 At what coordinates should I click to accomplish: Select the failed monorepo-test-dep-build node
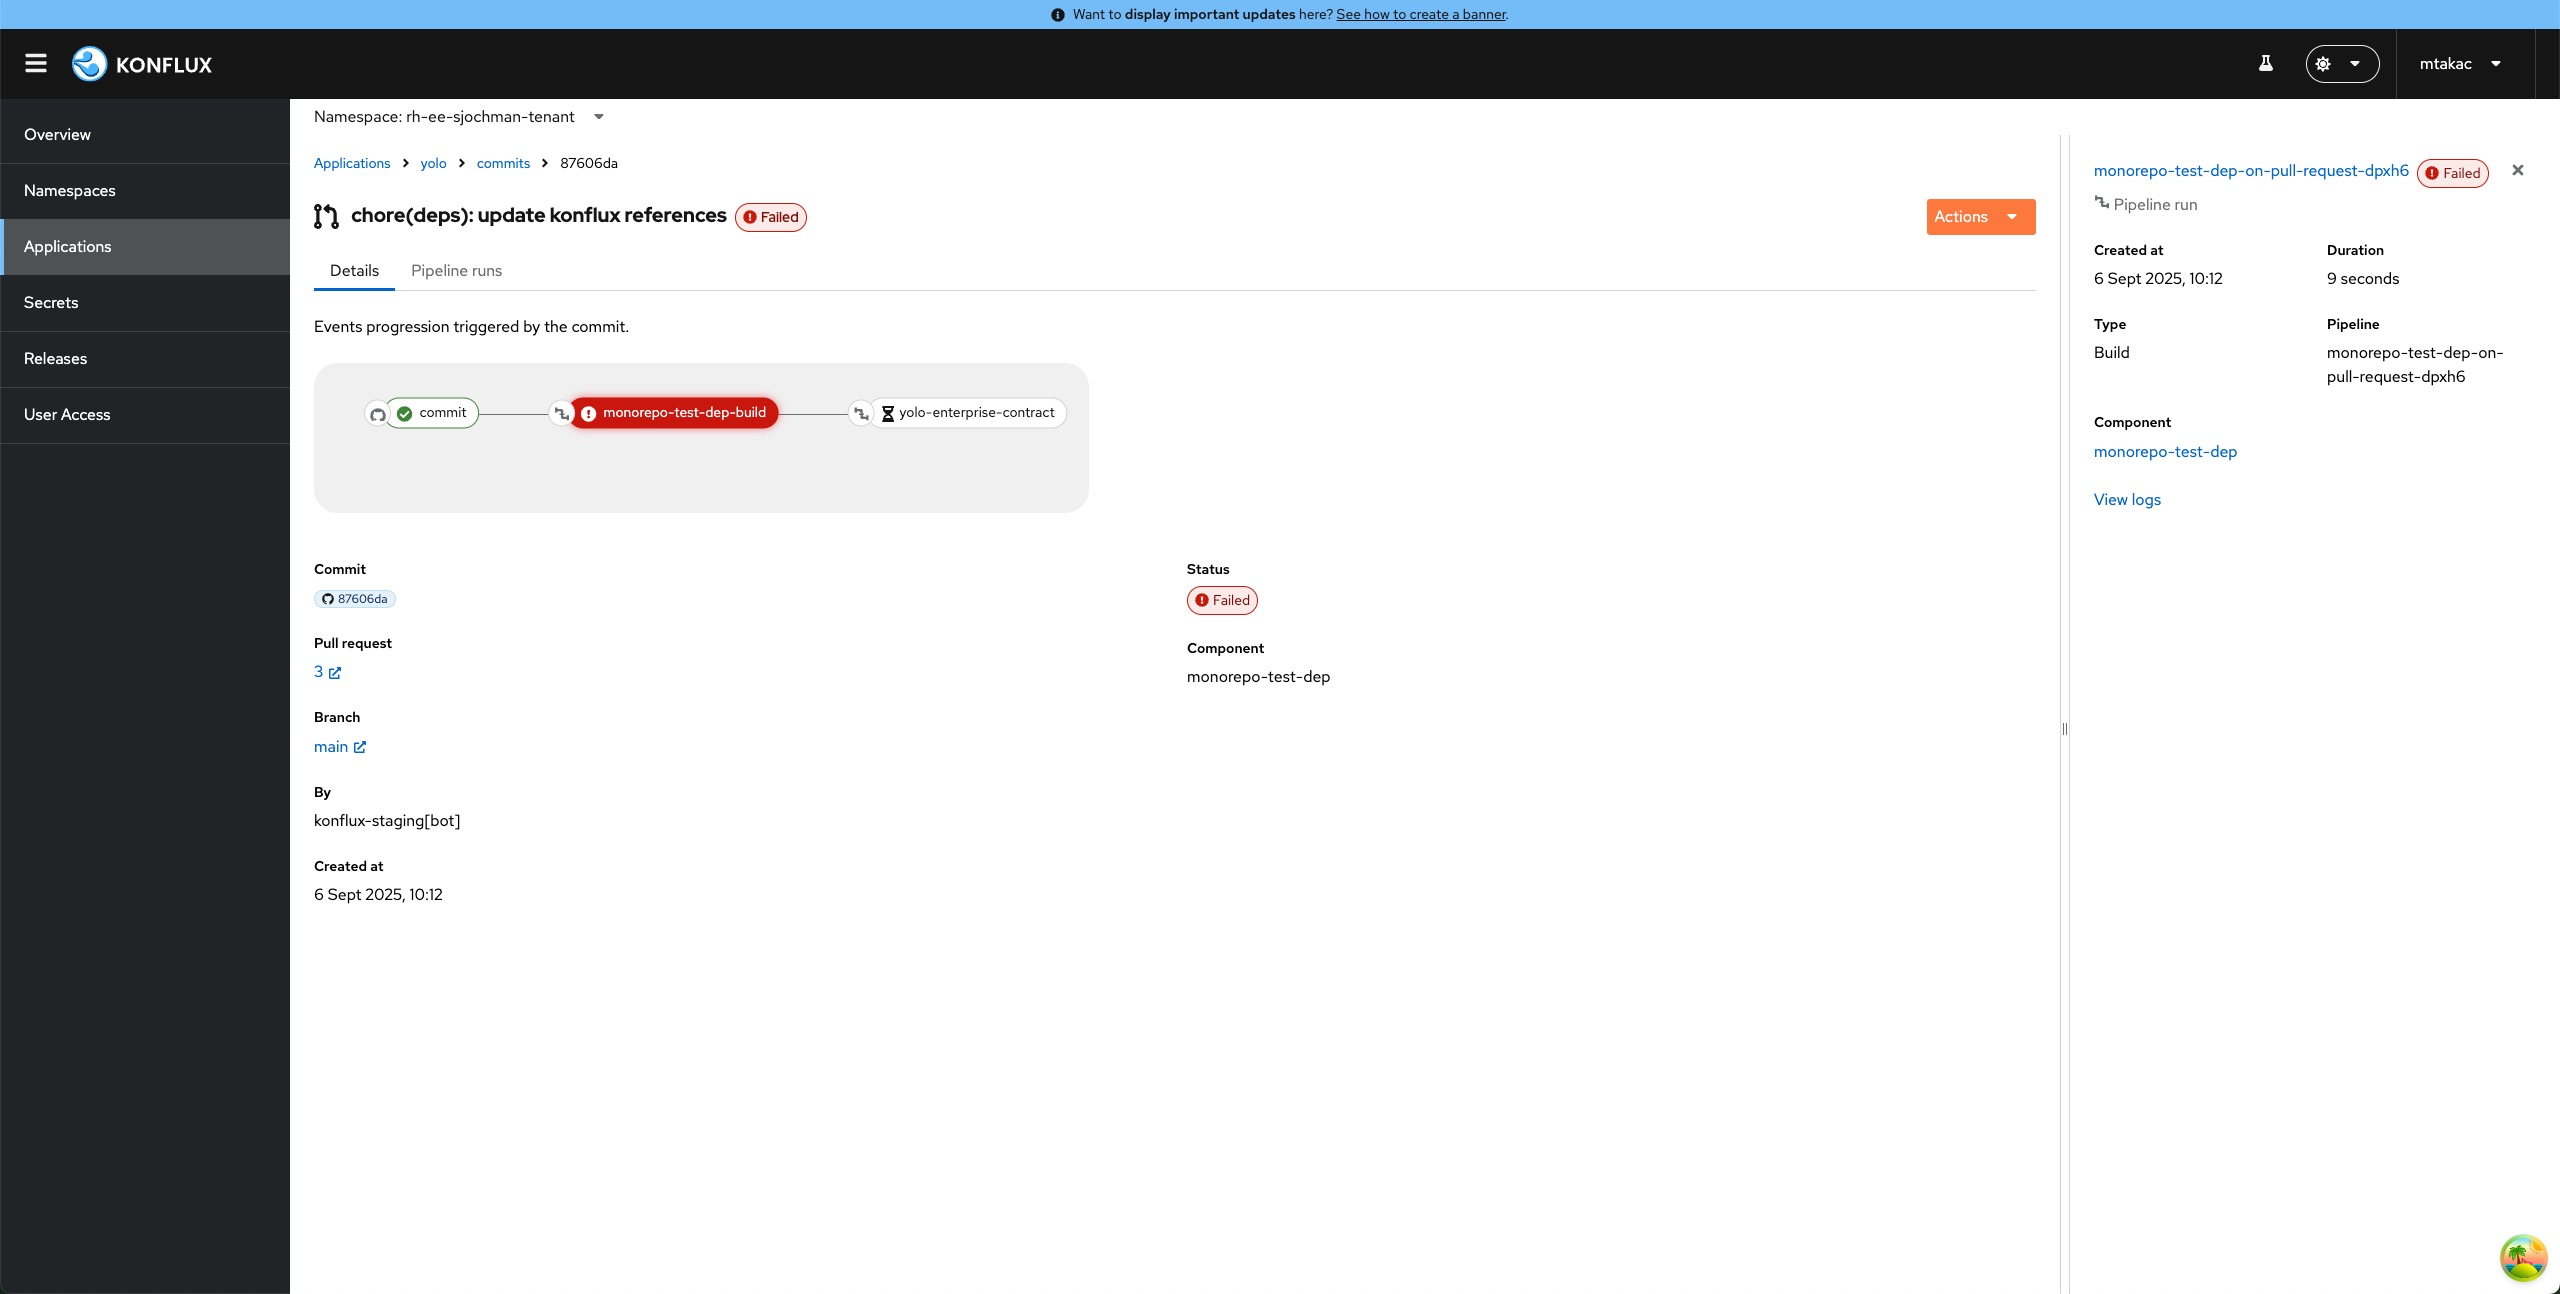click(x=675, y=413)
